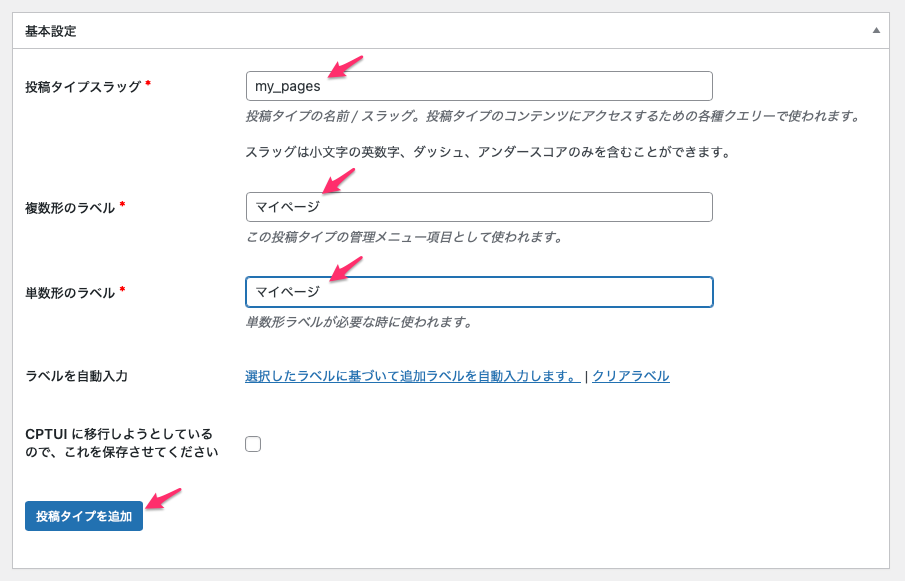905x581 pixels.
Task: Click the 投稿タイプスラッグ field label
Action: pyautogui.click(x=82, y=87)
